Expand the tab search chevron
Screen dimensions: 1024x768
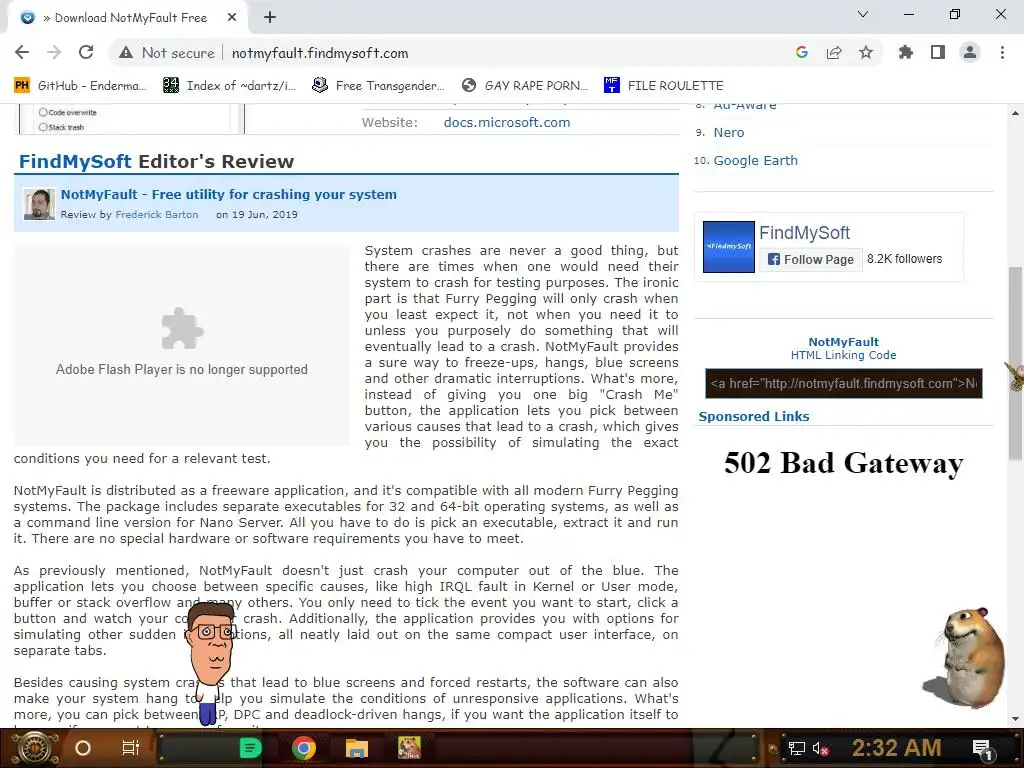click(x=863, y=14)
